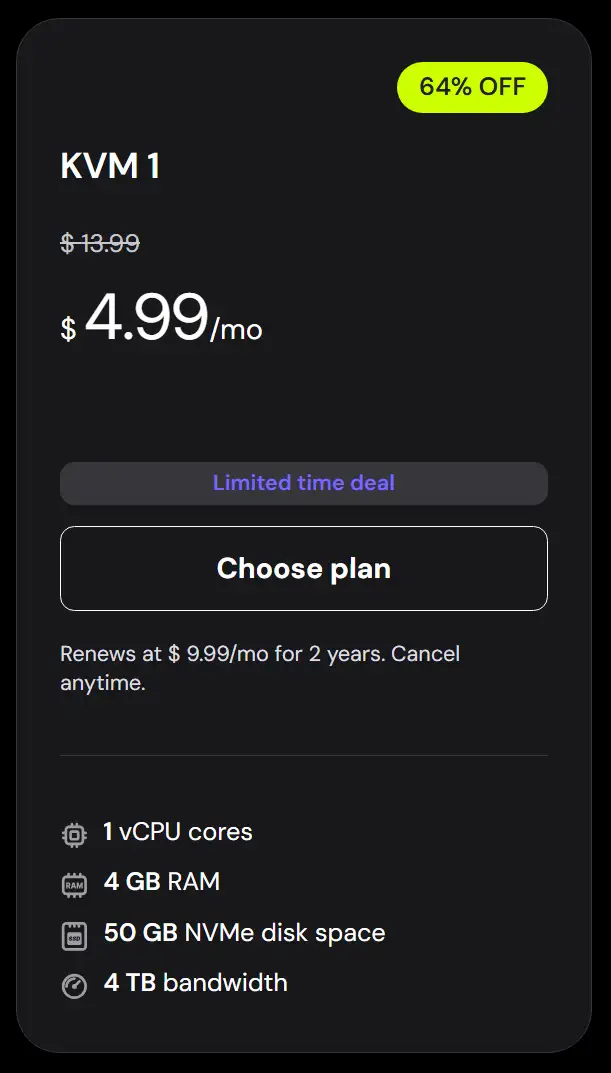Click the Limited time deal banner

(304, 484)
